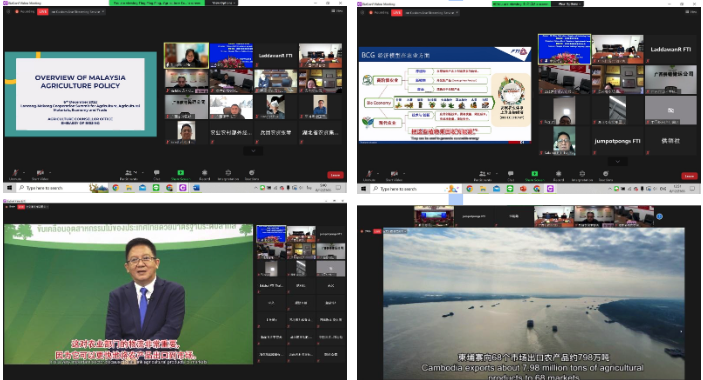The image size is (703, 380).
Task: Start Video in the BCG slide meeting
Action: tap(394, 175)
